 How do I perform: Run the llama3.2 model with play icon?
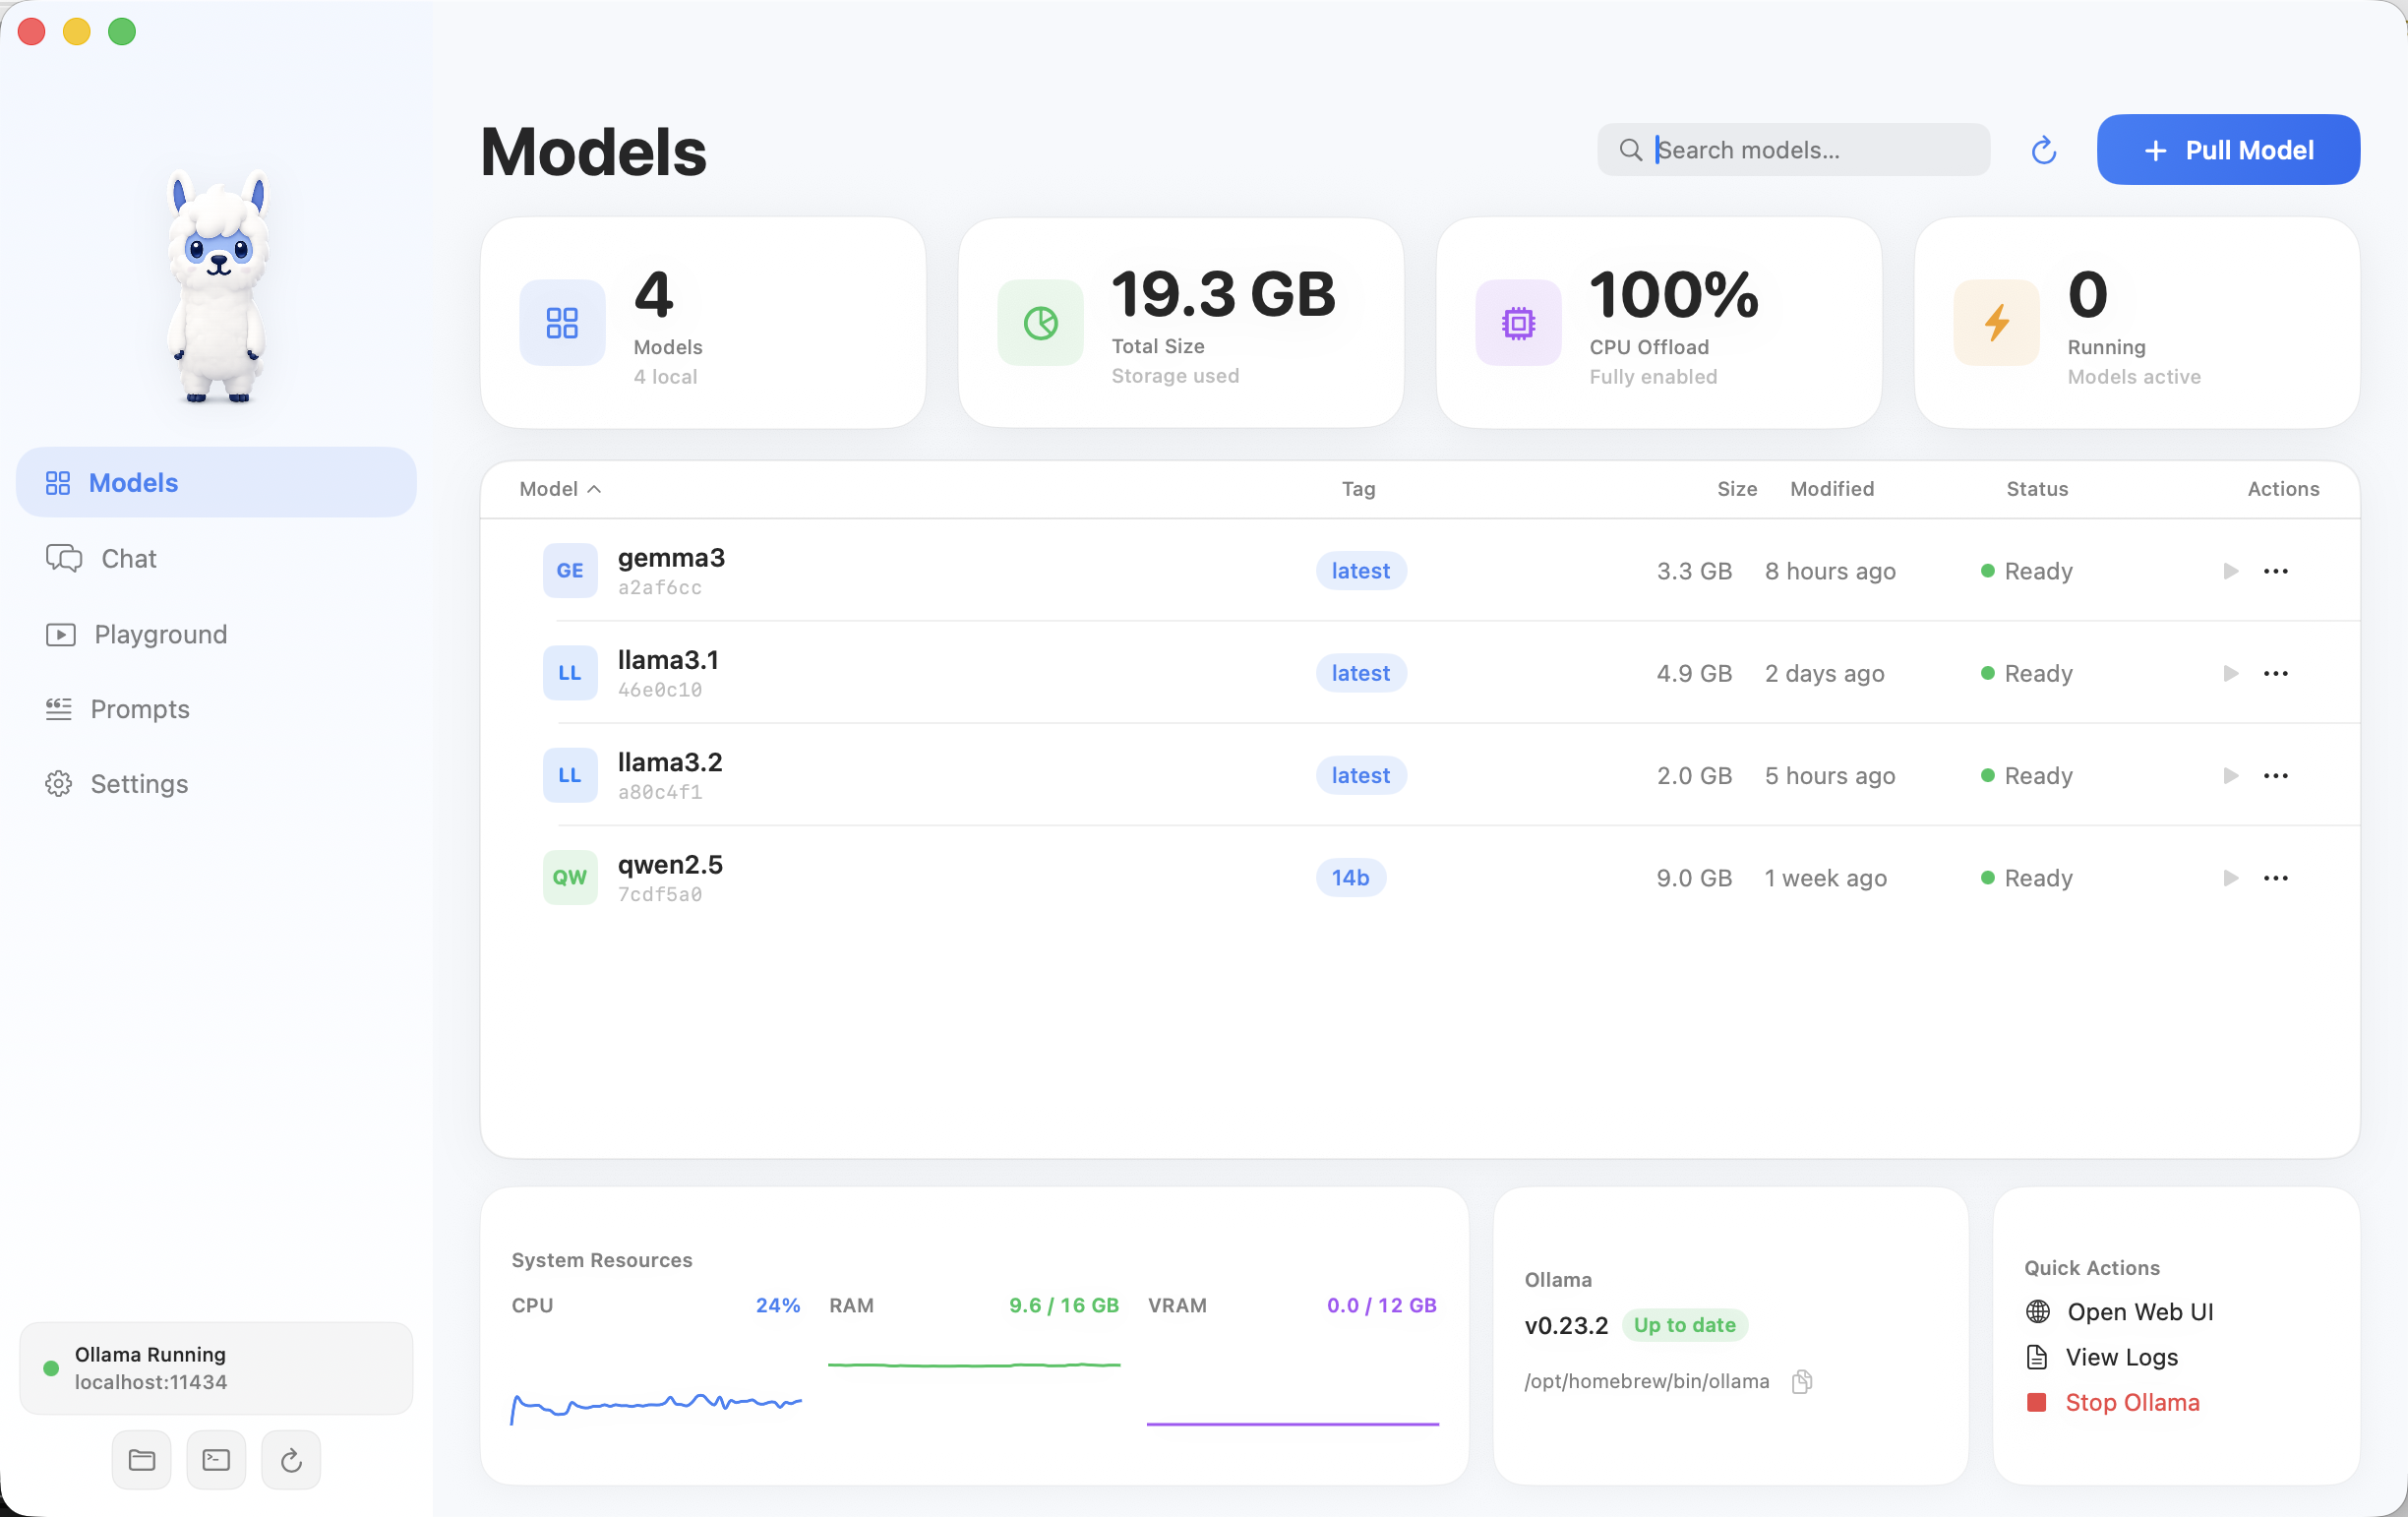[x=2230, y=775]
